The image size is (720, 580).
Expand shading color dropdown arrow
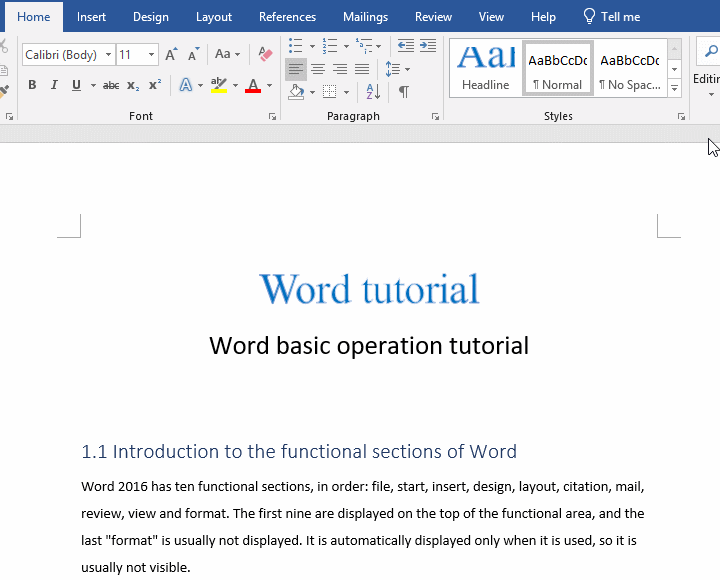coord(312,92)
